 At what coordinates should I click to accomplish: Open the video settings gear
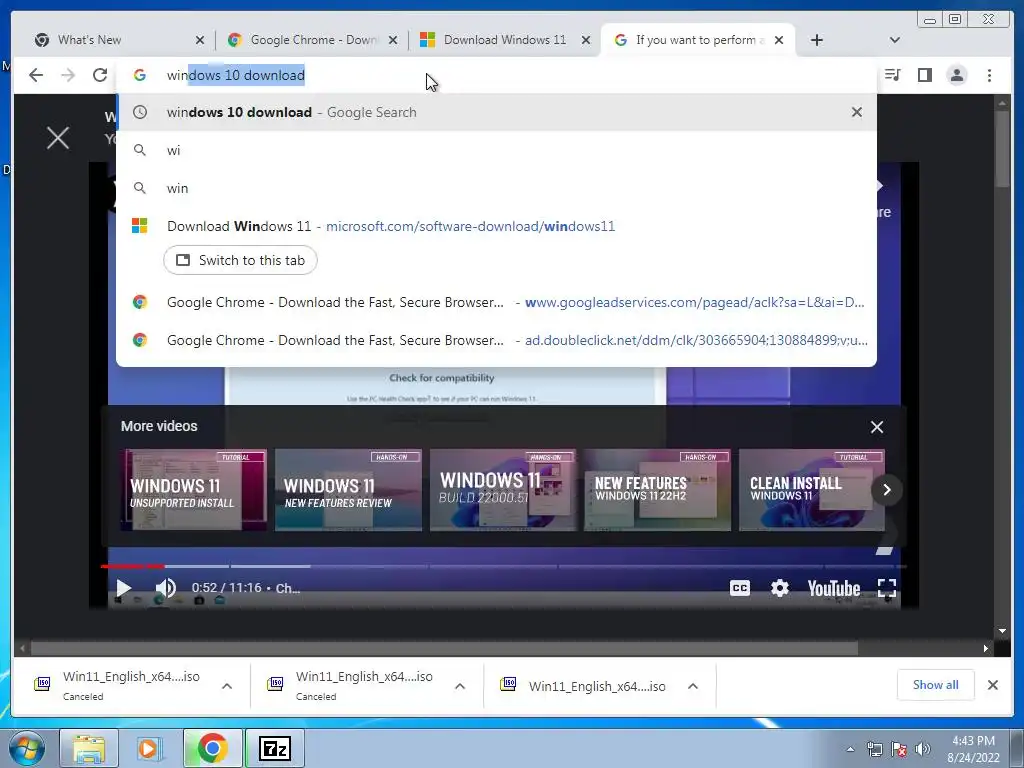point(780,588)
